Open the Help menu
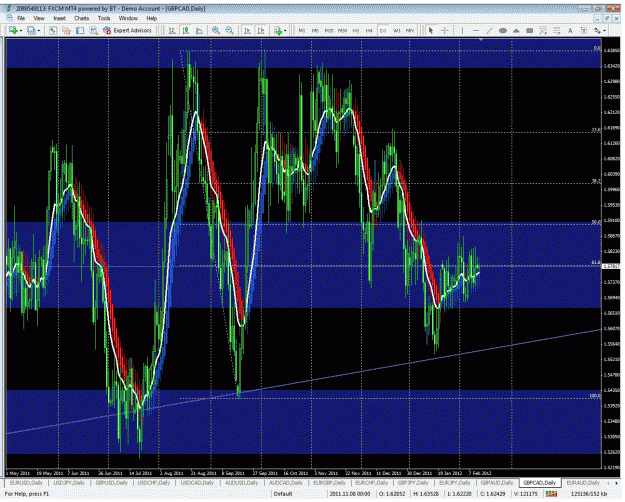The image size is (625, 502). (151, 18)
